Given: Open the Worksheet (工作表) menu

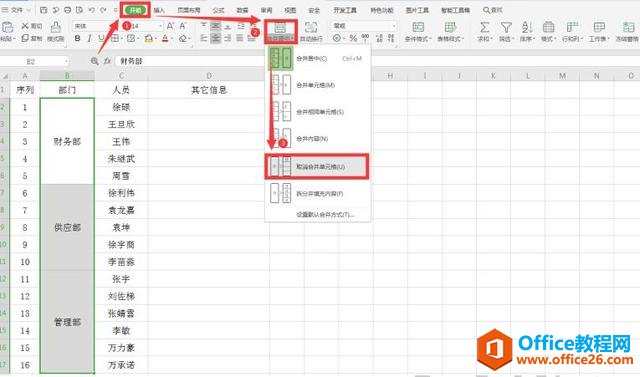Looking at the screenshot, I should [599, 31].
